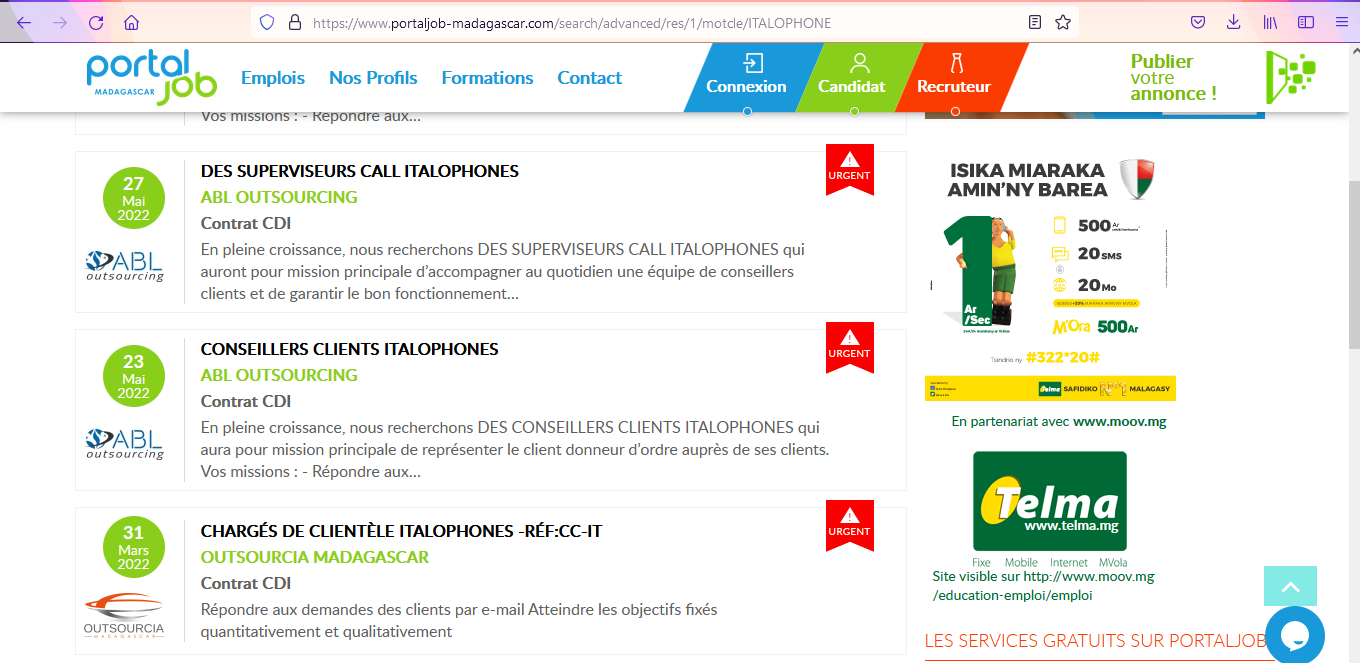
Task: Open the downloads arrow icon
Action: [x=1234, y=22]
